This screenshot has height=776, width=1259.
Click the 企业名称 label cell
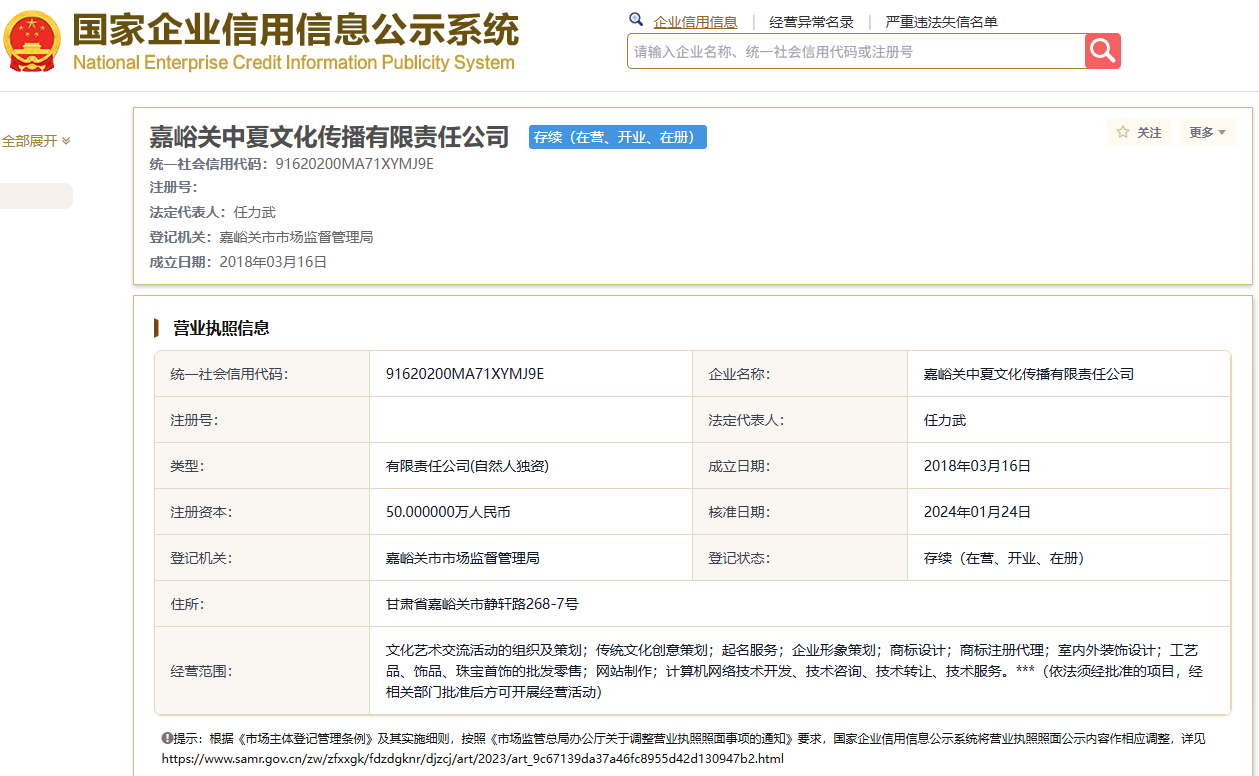[x=800, y=374]
